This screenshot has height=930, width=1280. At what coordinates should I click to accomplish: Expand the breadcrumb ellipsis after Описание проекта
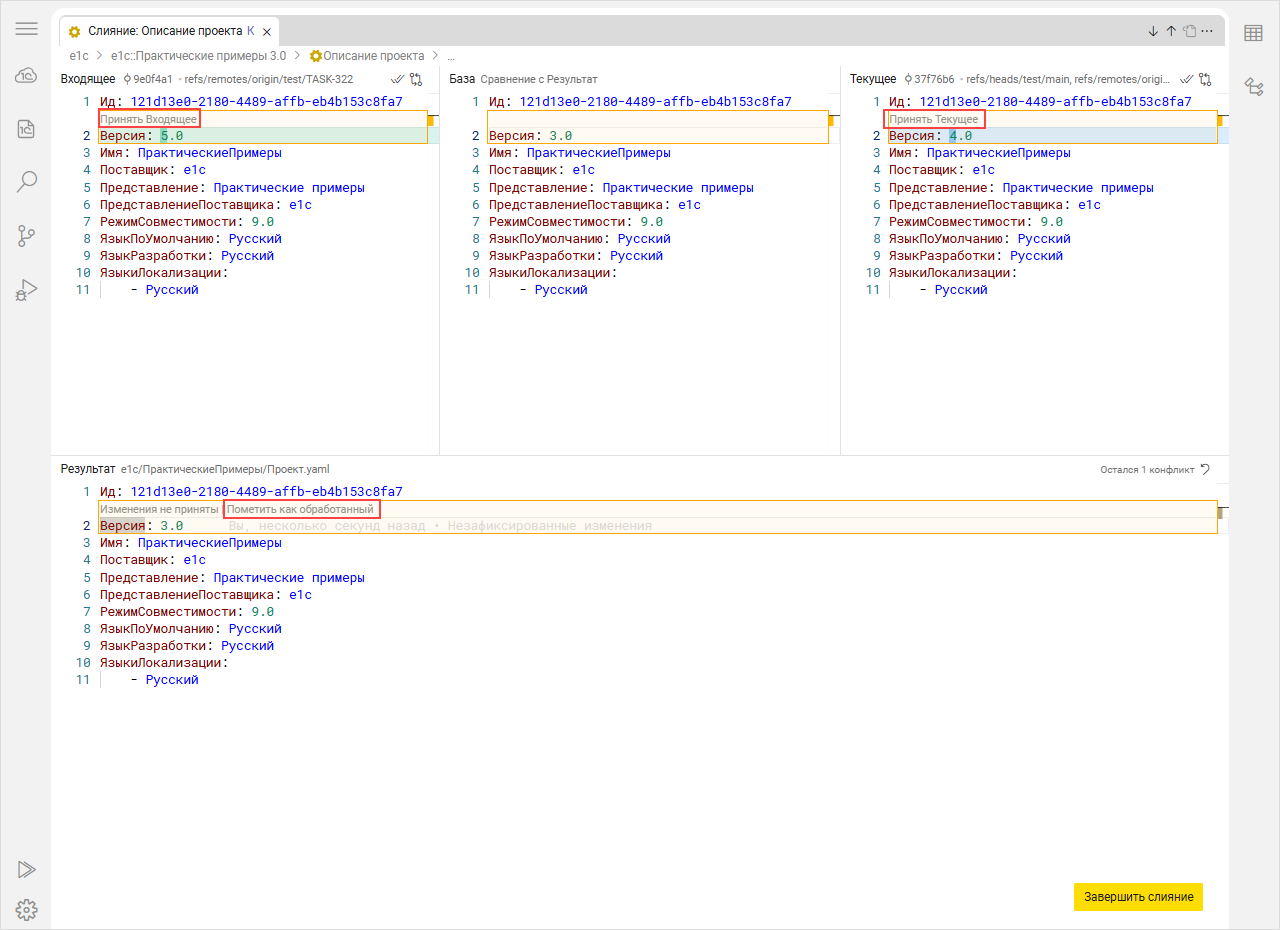(451, 56)
